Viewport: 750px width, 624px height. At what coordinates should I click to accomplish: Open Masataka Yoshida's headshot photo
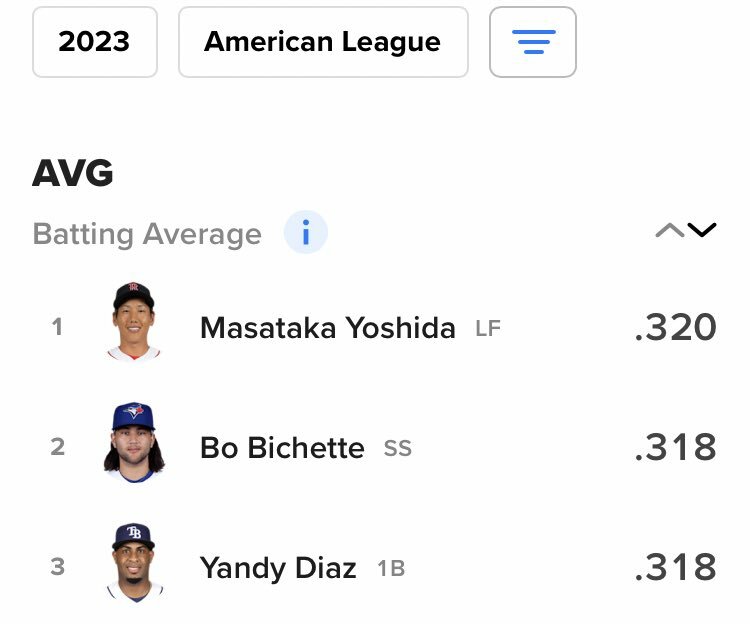click(133, 320)
